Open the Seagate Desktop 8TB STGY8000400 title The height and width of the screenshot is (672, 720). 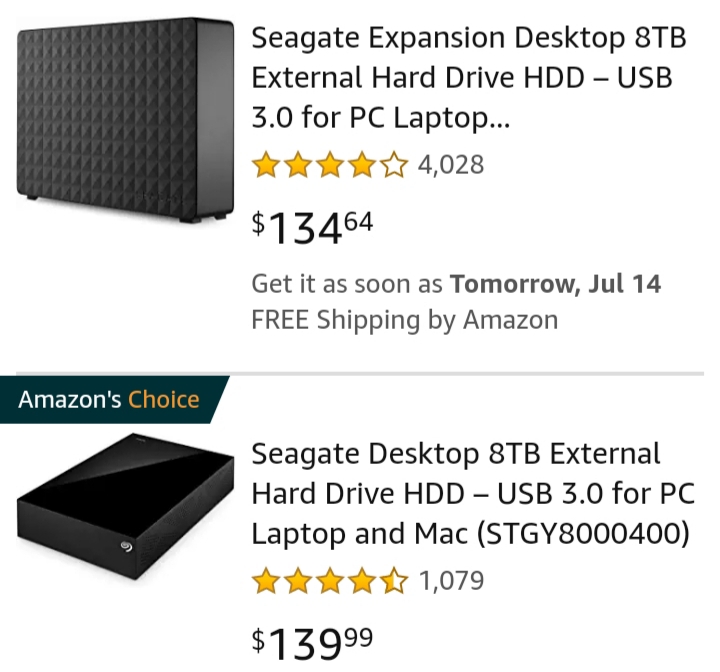tap(473, 494)
